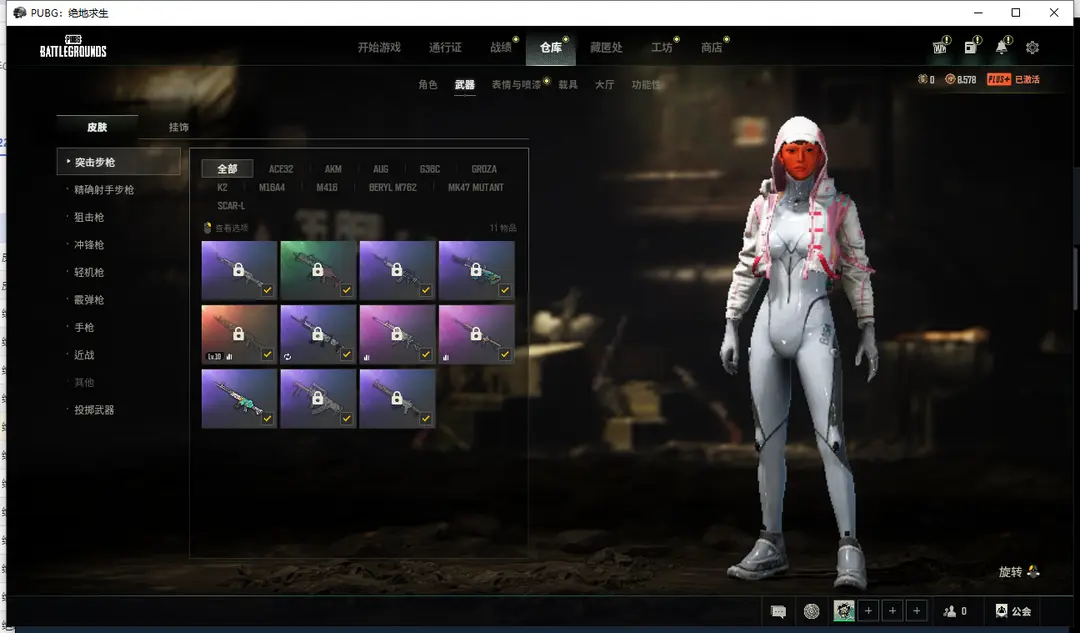Select the 狙击枪 category

click(x=89, y=217)
